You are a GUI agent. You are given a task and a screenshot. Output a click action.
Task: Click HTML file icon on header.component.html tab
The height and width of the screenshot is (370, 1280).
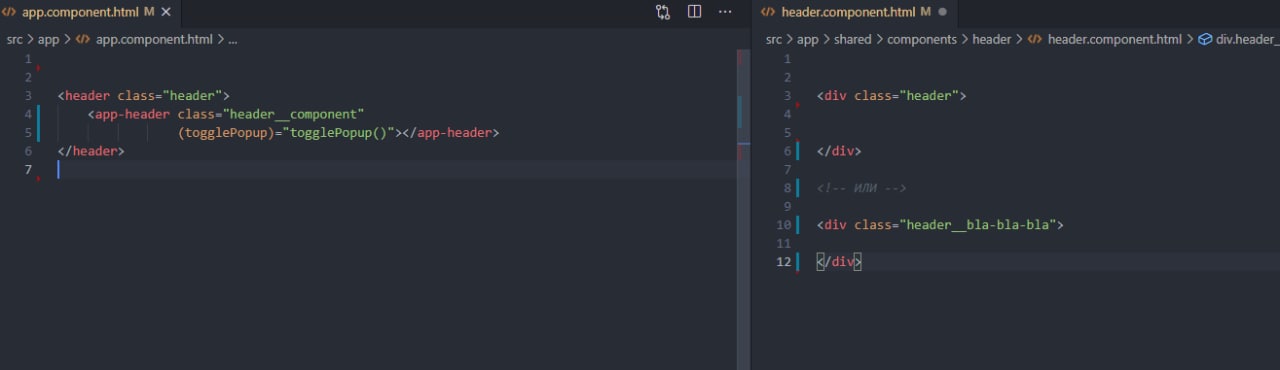click(768, 12)
